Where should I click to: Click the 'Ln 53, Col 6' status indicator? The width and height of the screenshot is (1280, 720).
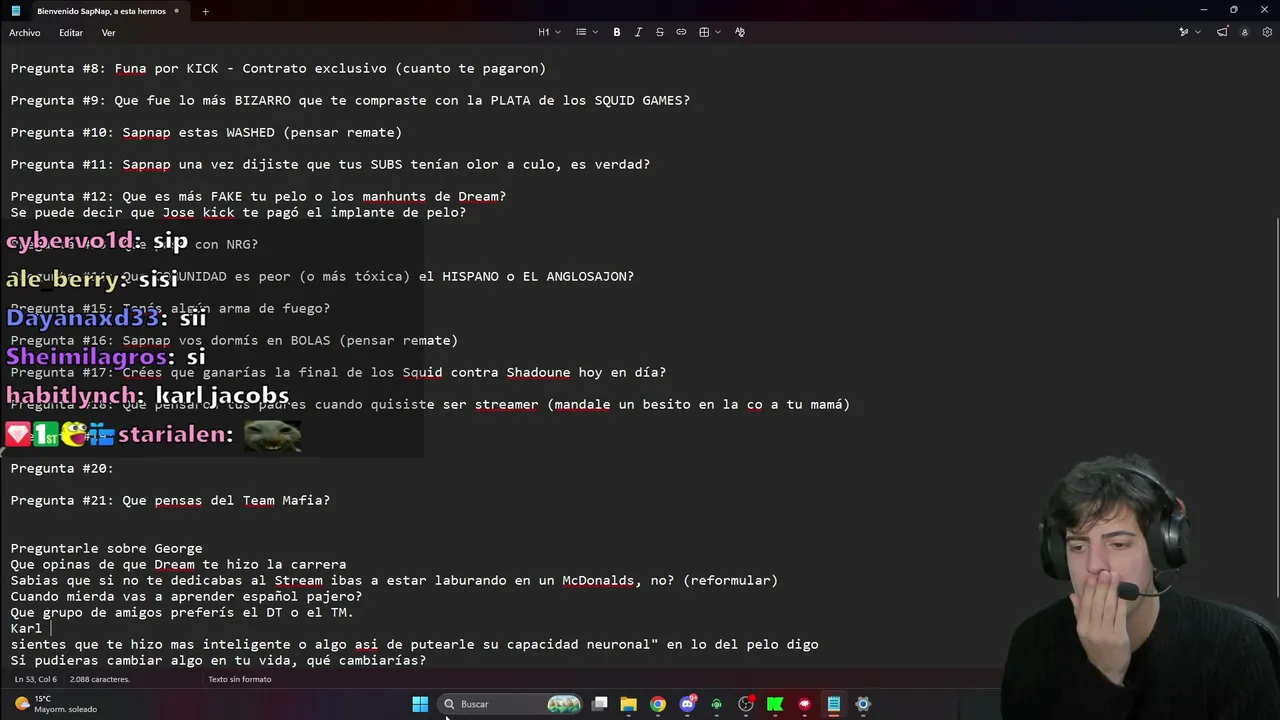click(x=36, y=679)
